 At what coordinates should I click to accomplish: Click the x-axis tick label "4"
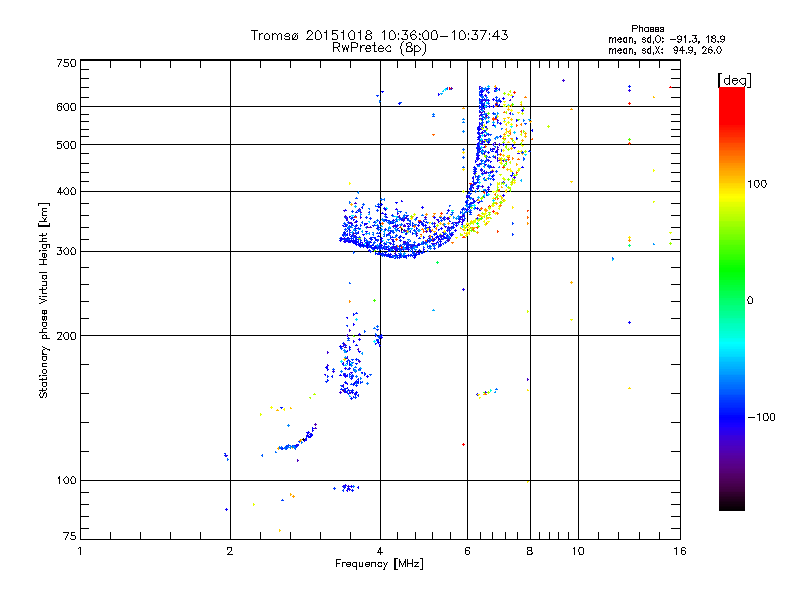tap(380, 551)
